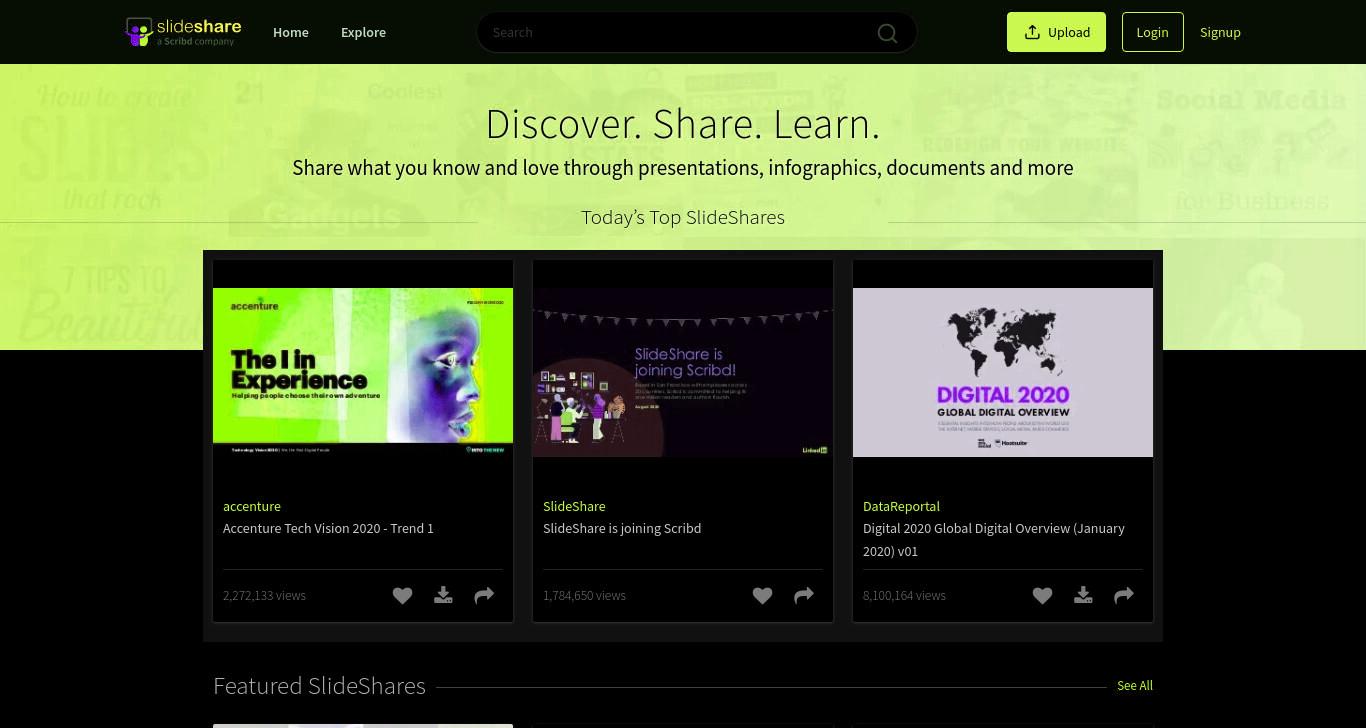The image size is (1366, 728).
Task: Download the Accenture Tech Vision slideshow
Action: (x=443, y=595)
